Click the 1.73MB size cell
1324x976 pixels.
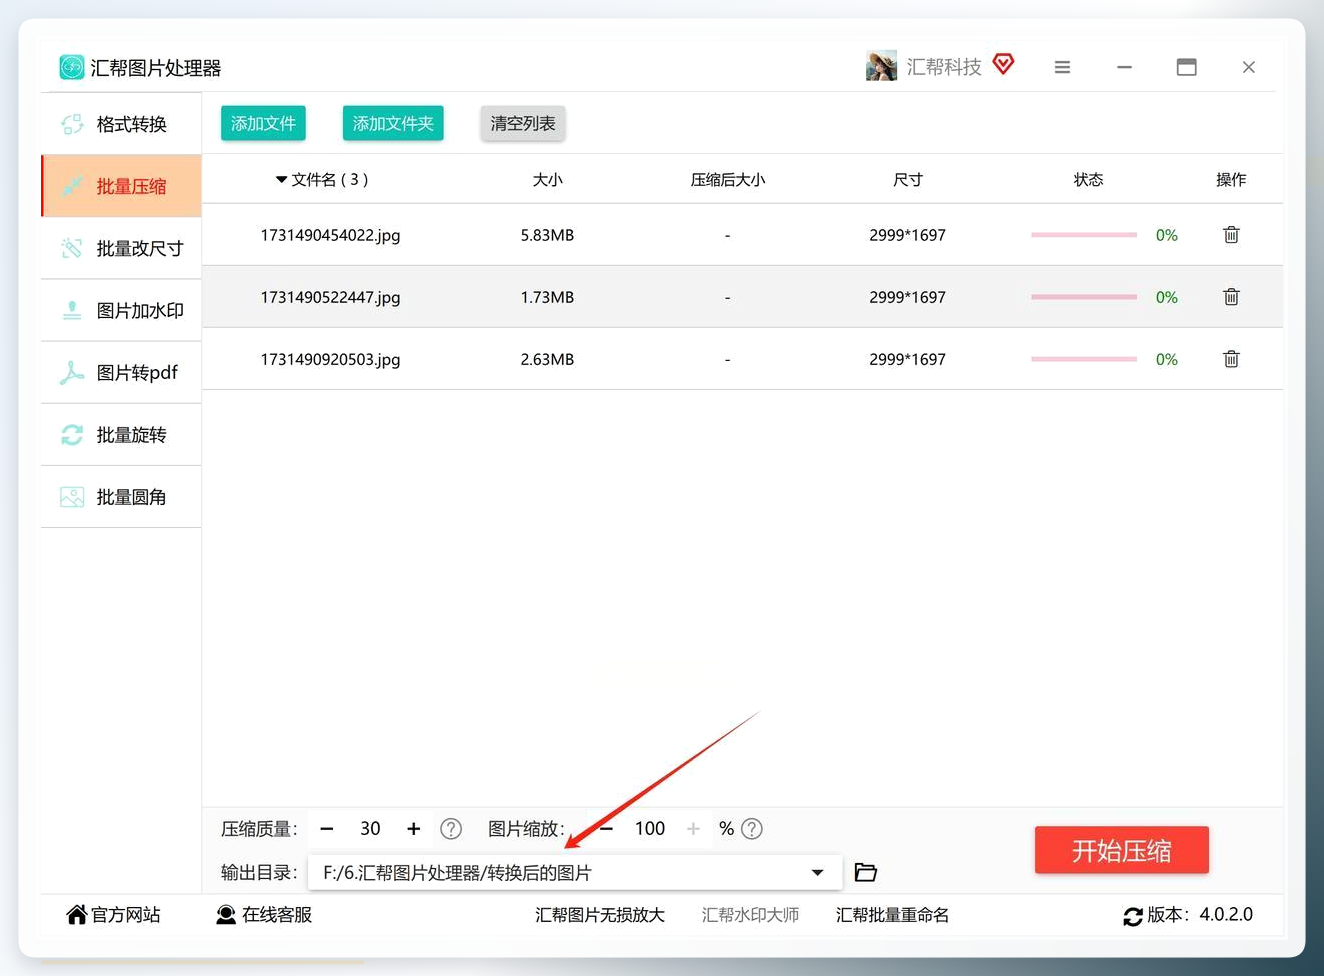pyautogui.click(x=547, y=297)
